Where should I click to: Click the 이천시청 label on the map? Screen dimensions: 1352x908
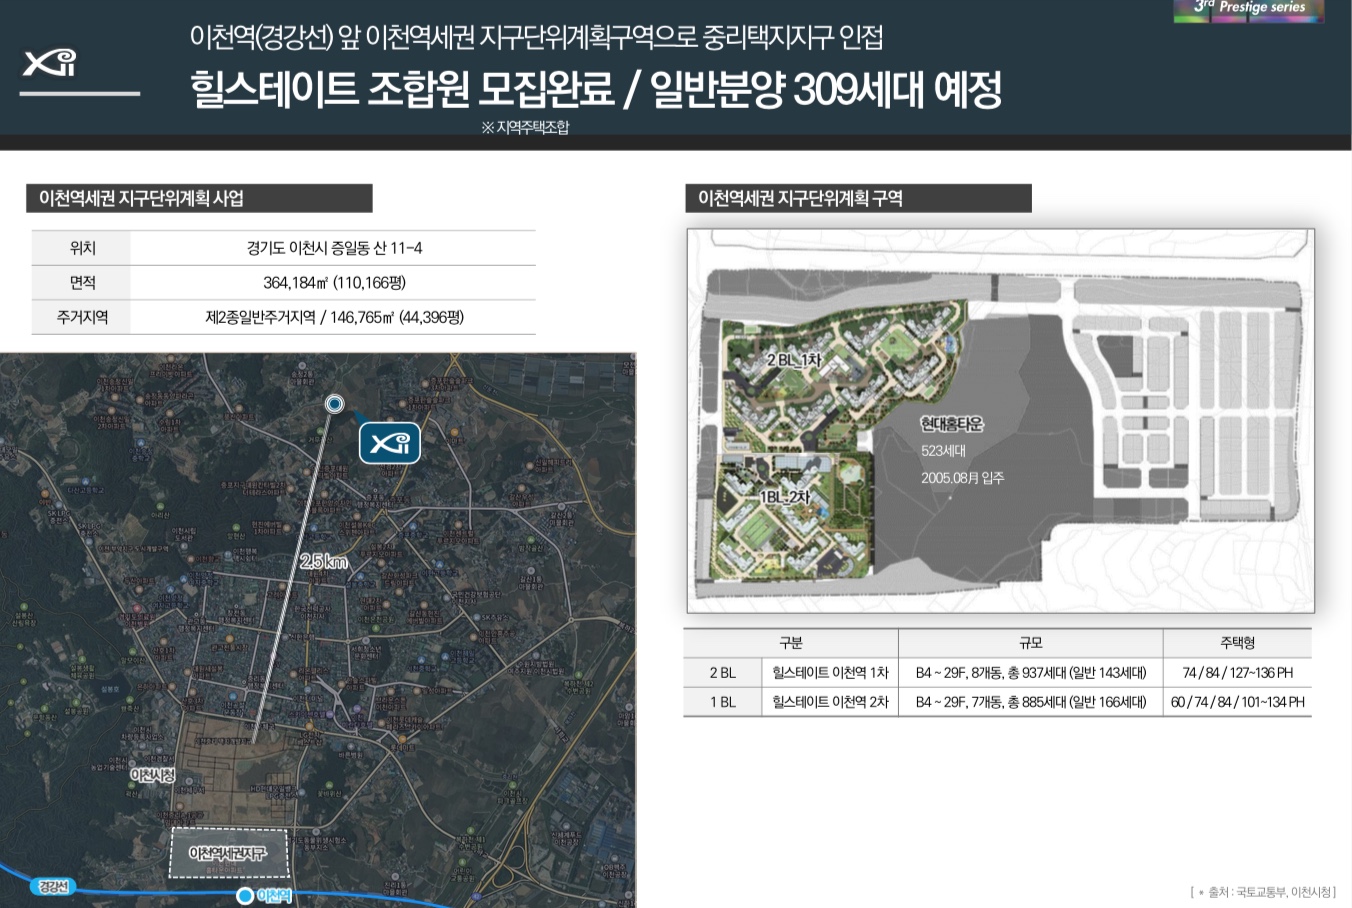[153, 775]
